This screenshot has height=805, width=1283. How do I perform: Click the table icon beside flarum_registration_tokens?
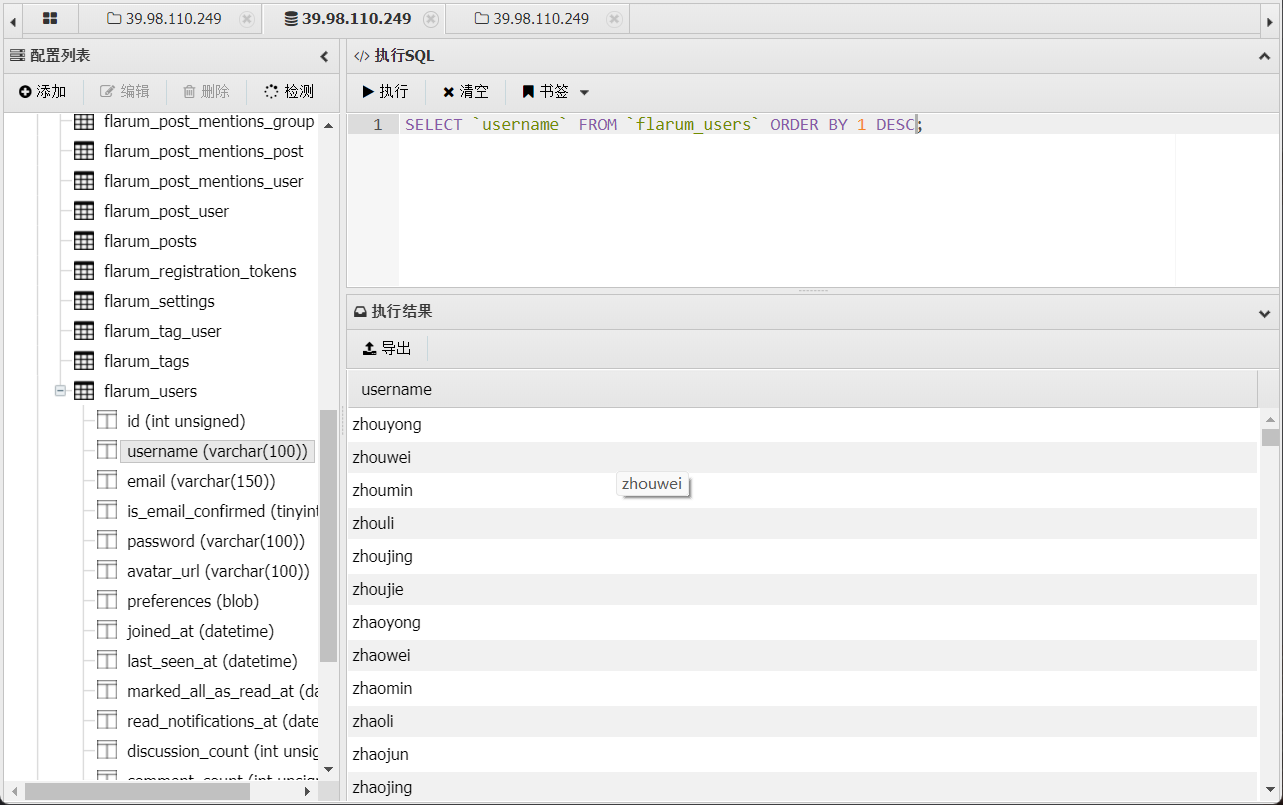(84, 271)
